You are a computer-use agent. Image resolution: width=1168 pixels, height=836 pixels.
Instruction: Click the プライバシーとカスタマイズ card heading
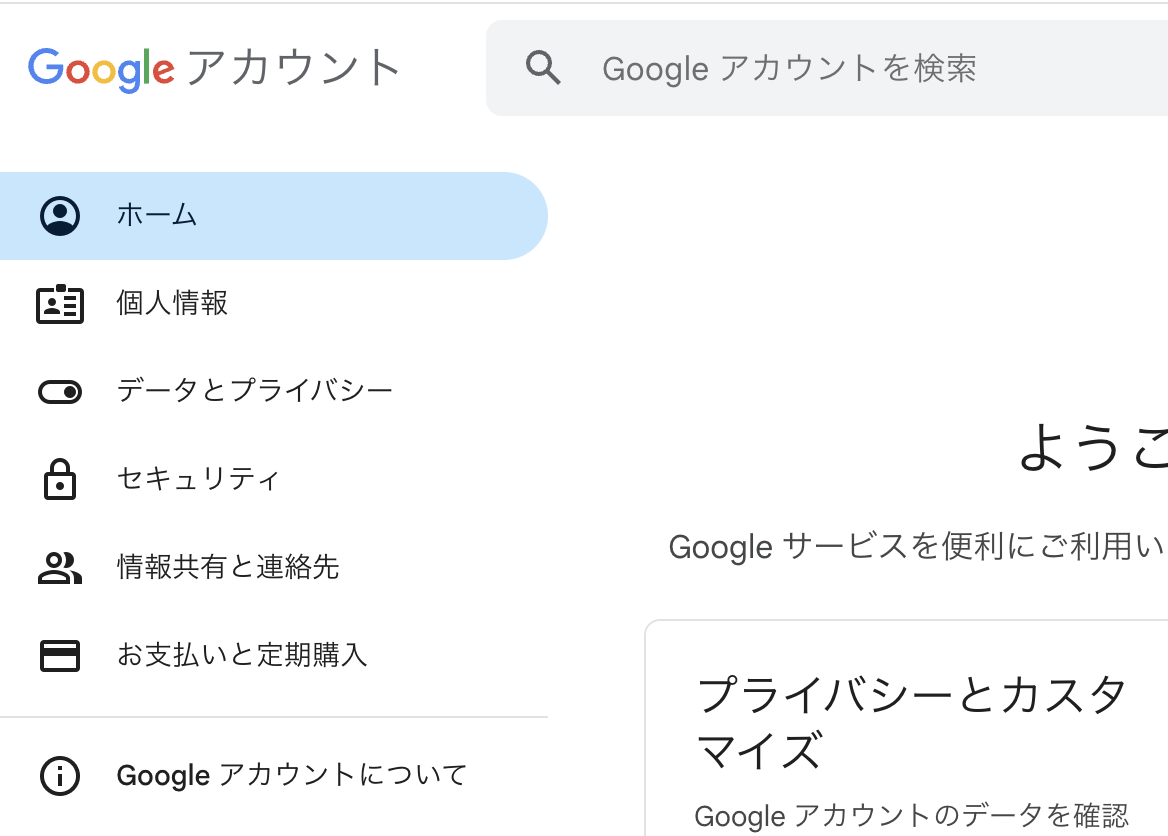[x=912, y=722]
